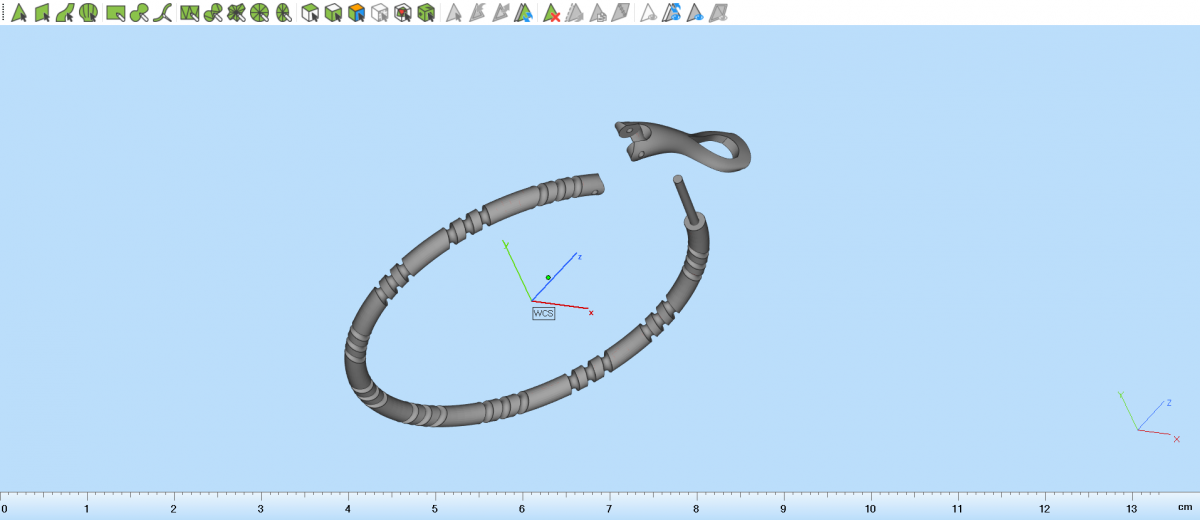
Task: Pick the green curved-surface selection tool
Action: click(66, 13)
